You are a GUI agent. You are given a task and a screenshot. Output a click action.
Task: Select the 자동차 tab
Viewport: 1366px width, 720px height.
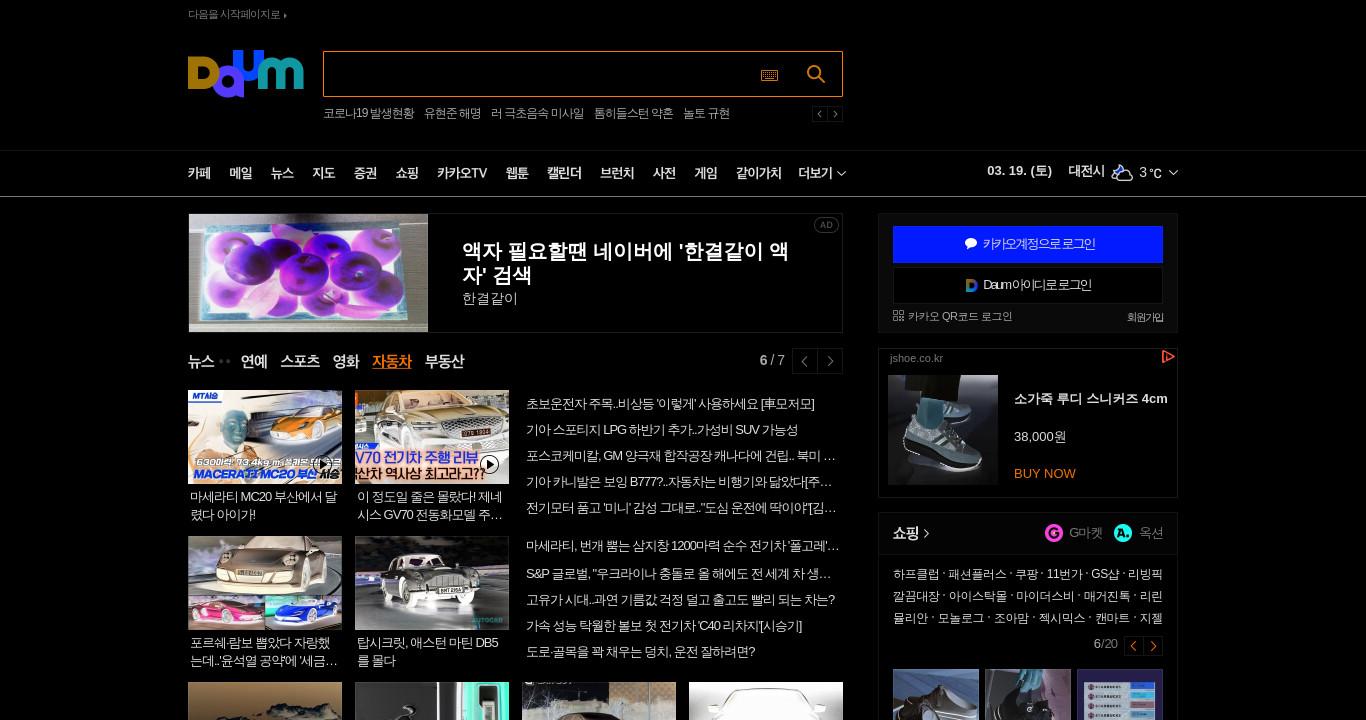coord(392,361)
